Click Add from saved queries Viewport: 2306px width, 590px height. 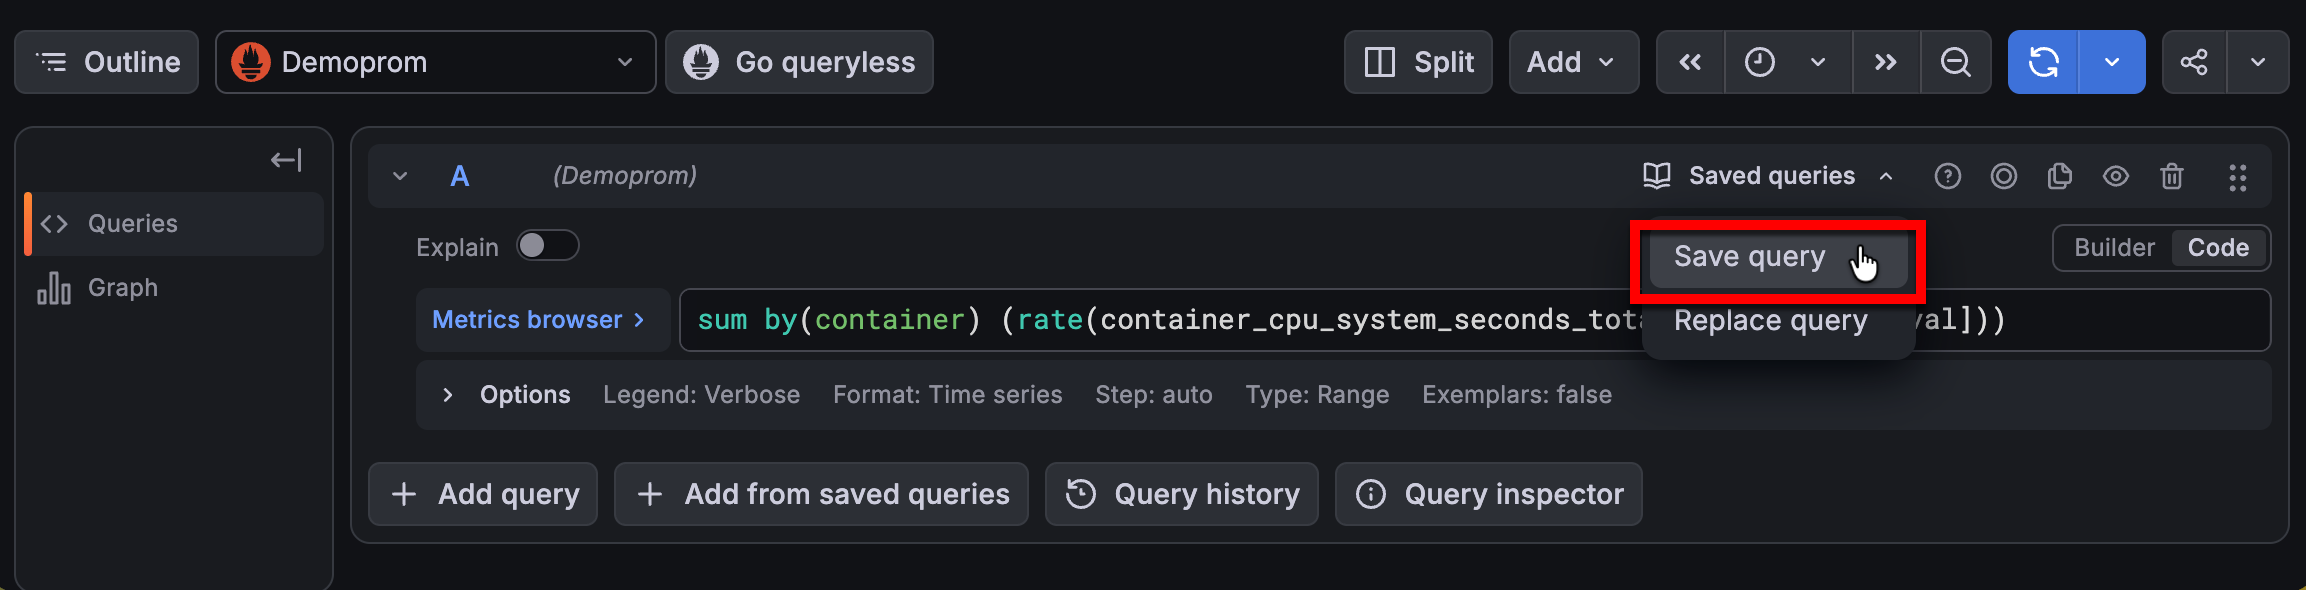[821, 494]
